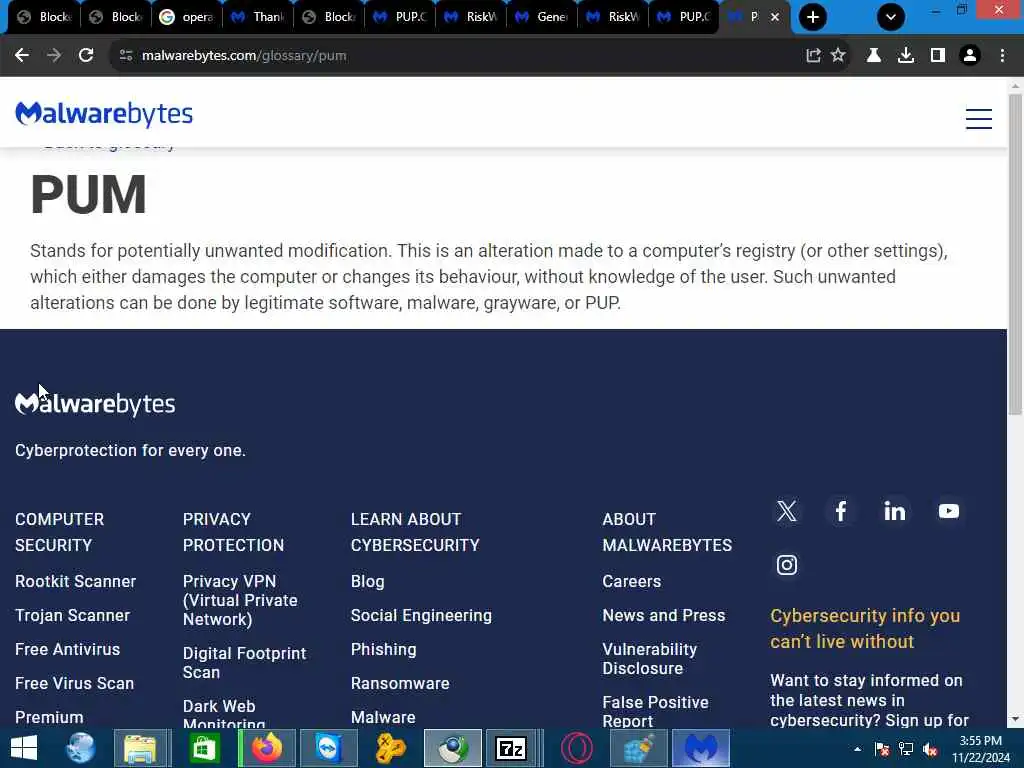Screen dimensions: 1024x768
Task: Bookmark this page with the star icon
Action: tap(838, 56)
